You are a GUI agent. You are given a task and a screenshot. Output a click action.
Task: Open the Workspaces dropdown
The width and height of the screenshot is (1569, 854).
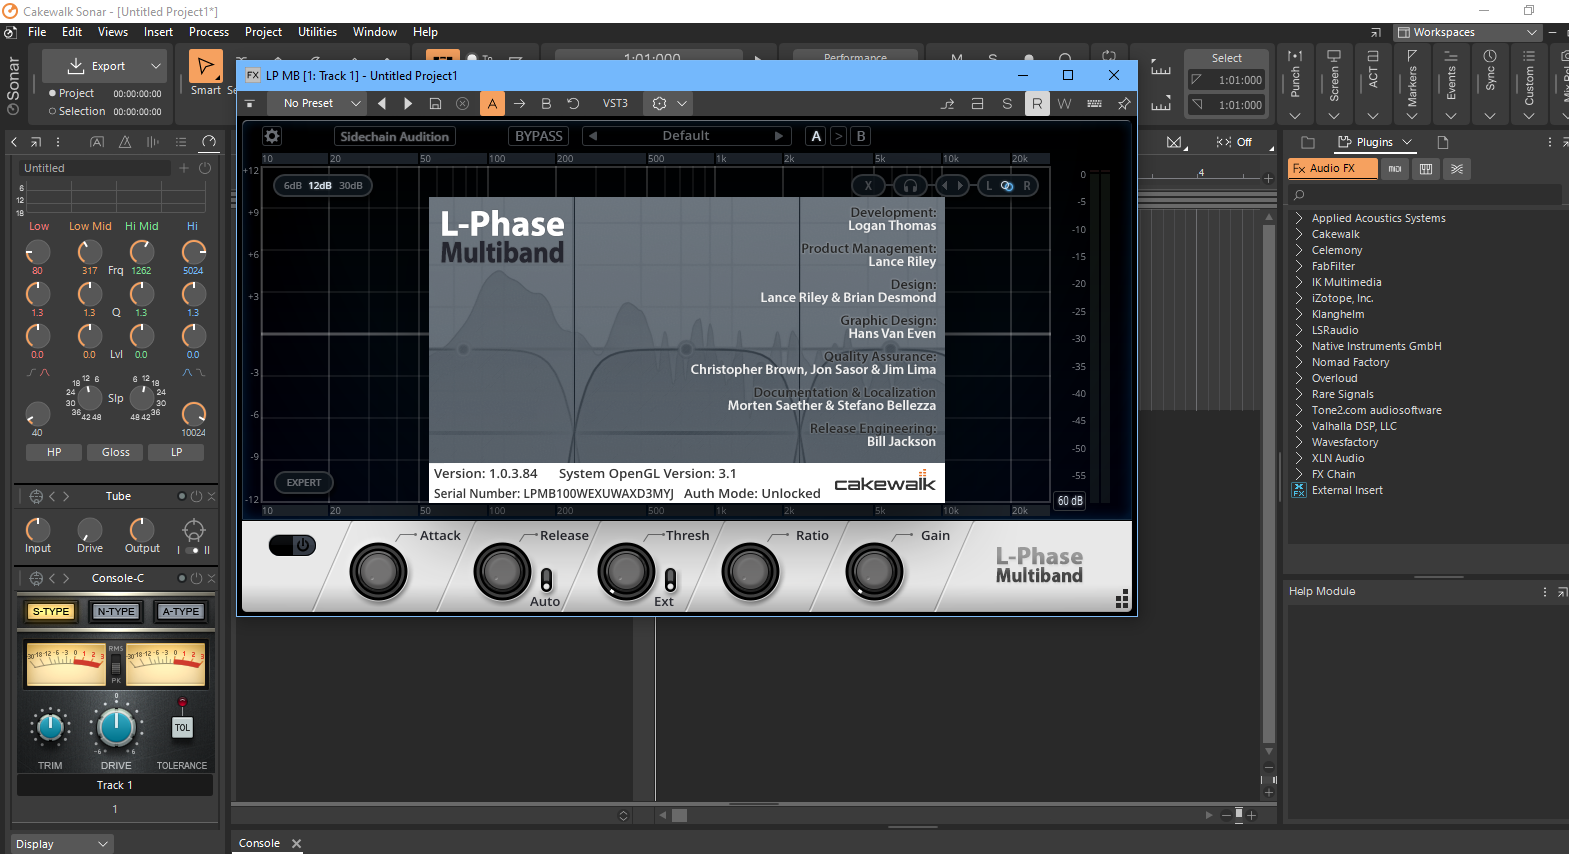(x=1467, y=32)
